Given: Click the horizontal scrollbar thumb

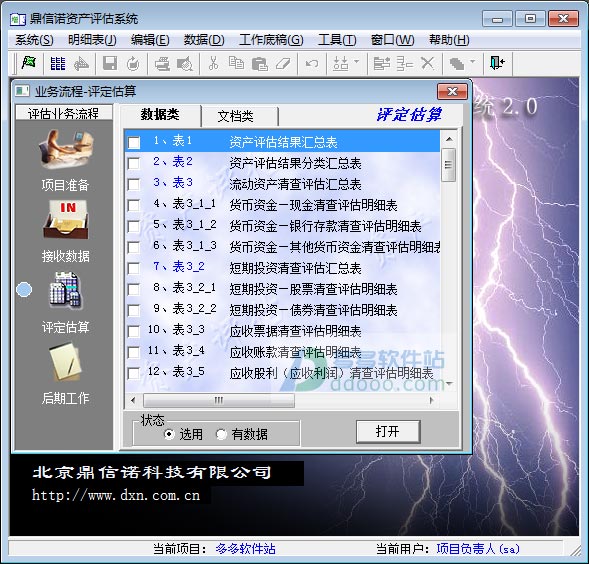Looking at the screenshot, I should [x=219, y=401].
